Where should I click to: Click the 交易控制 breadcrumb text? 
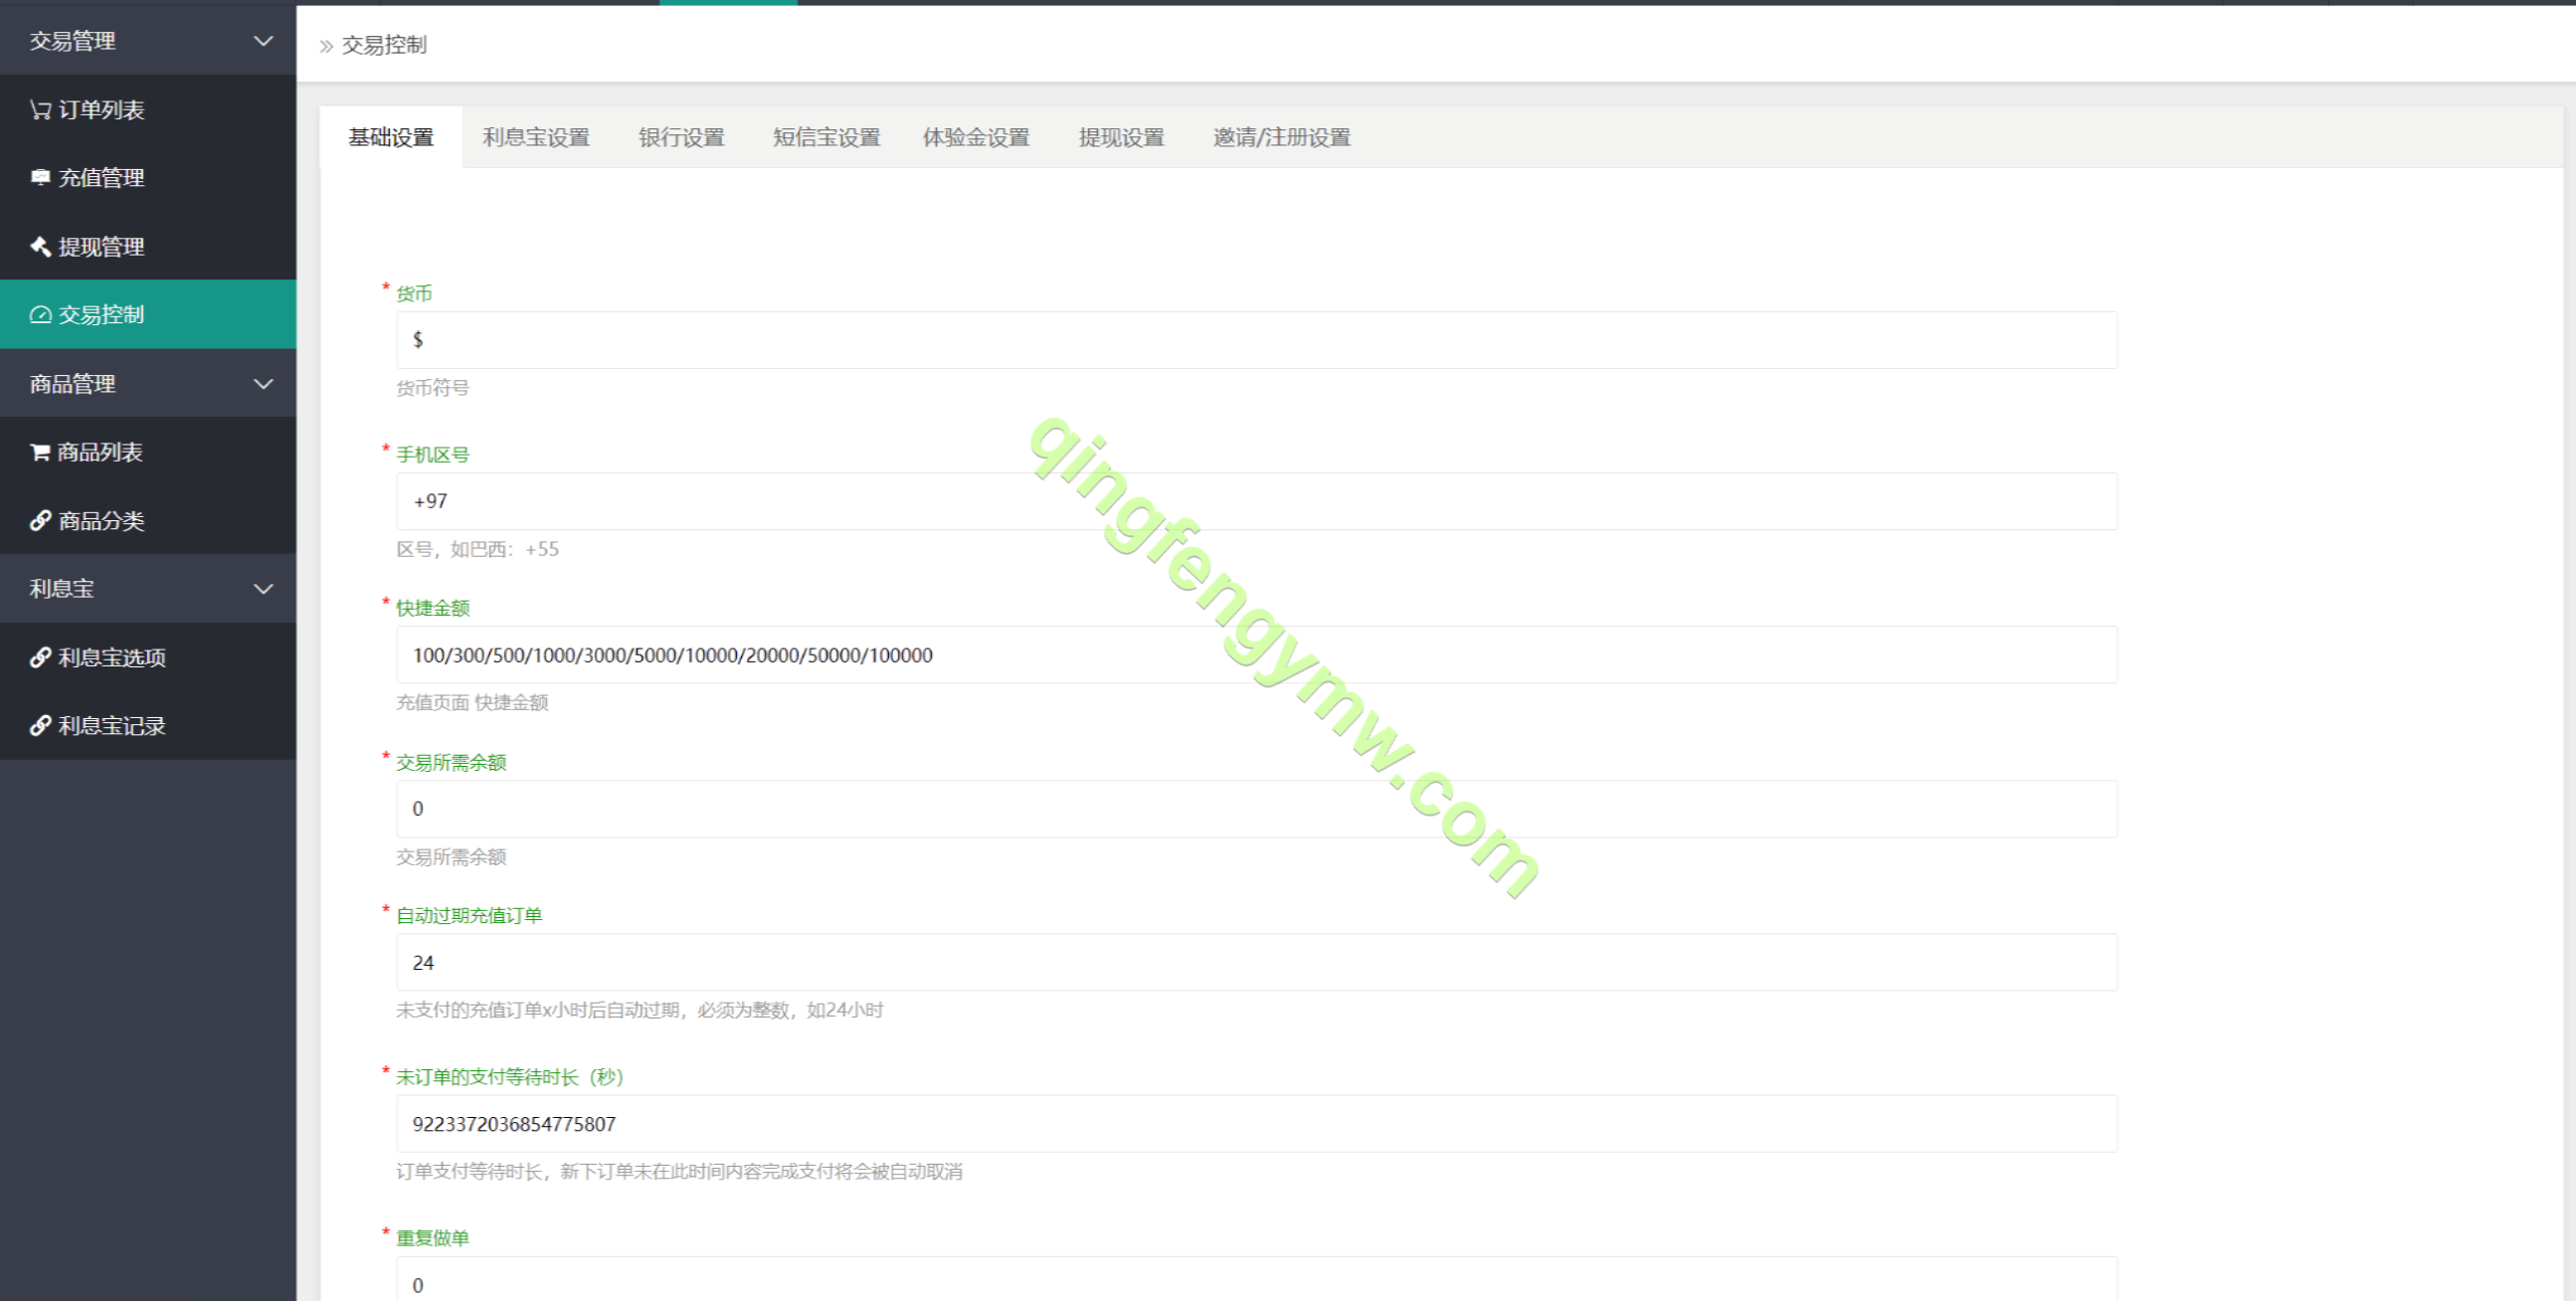point(384,46)
